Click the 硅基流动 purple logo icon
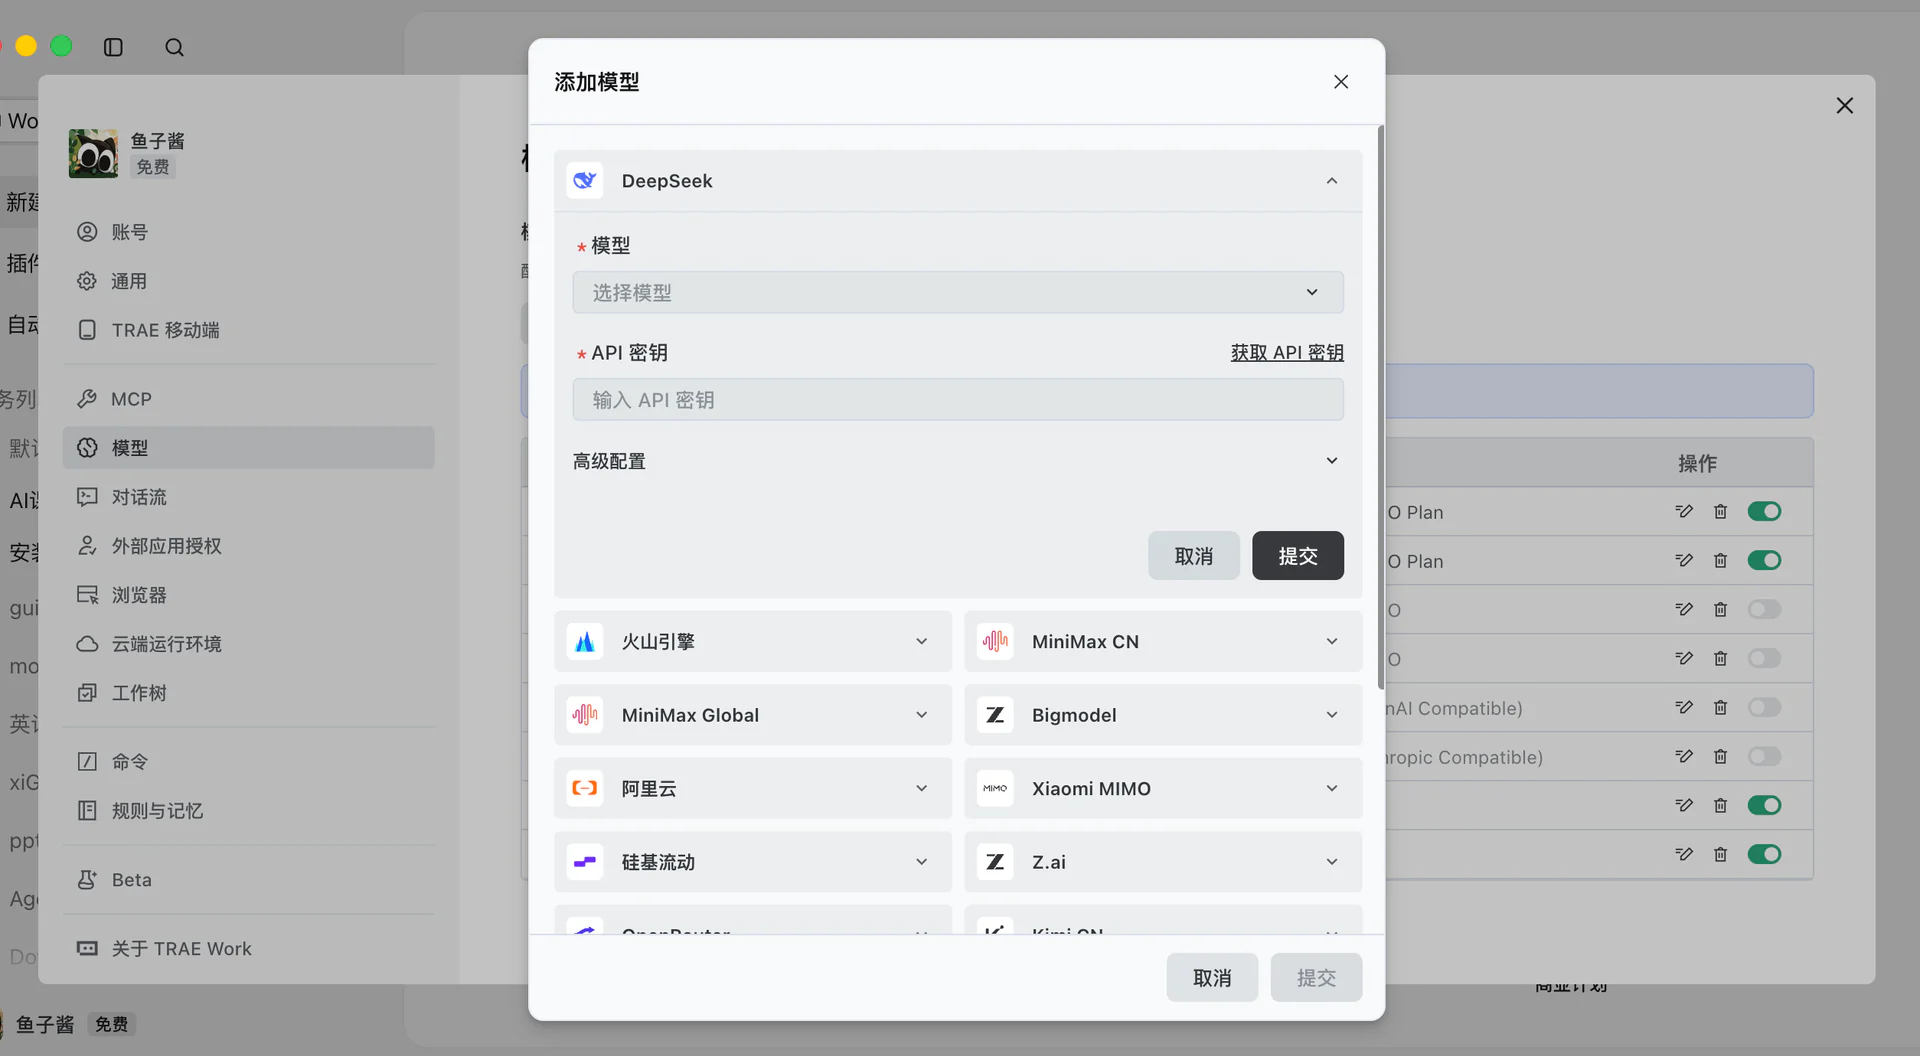Image resolution: width=1920 pixels, height=1056 pixels. [585, 862]
